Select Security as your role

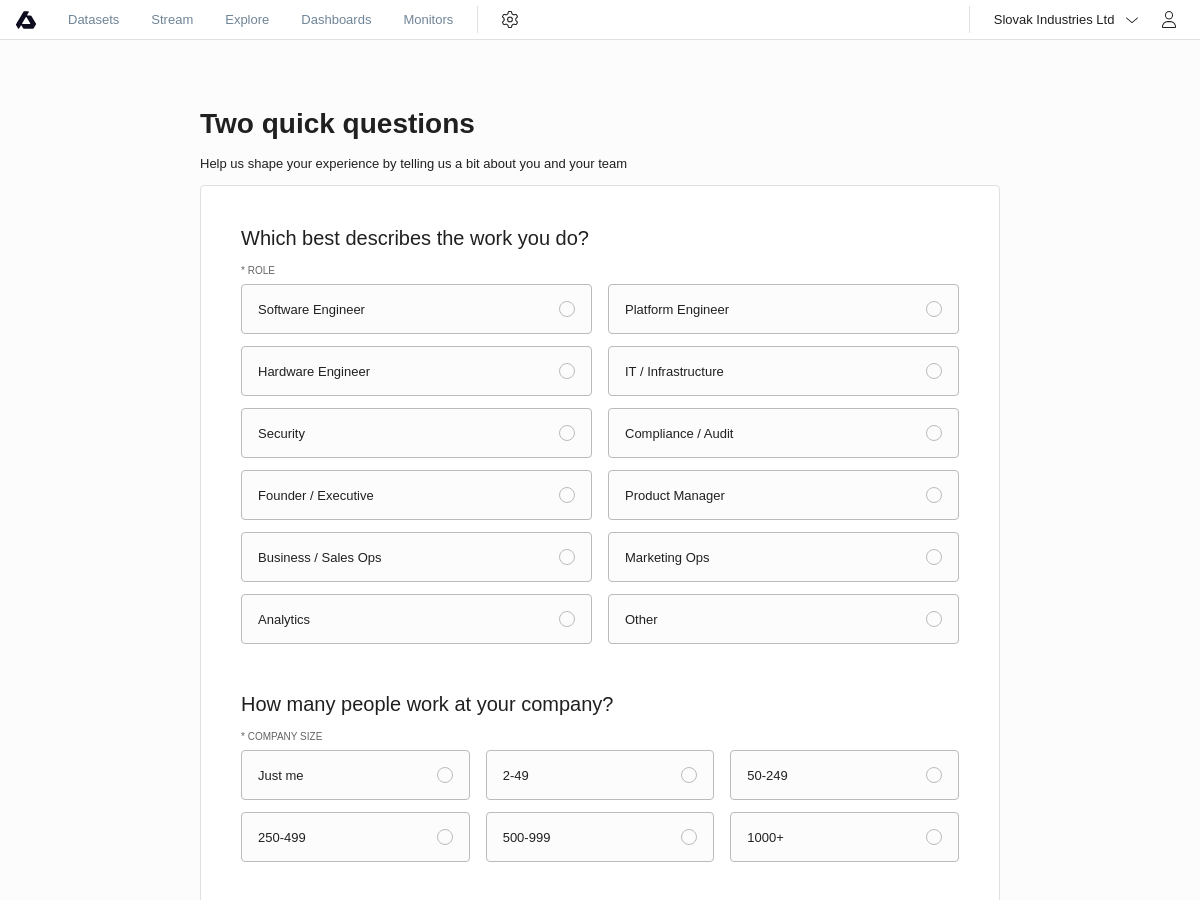click(x=416, y=433)
